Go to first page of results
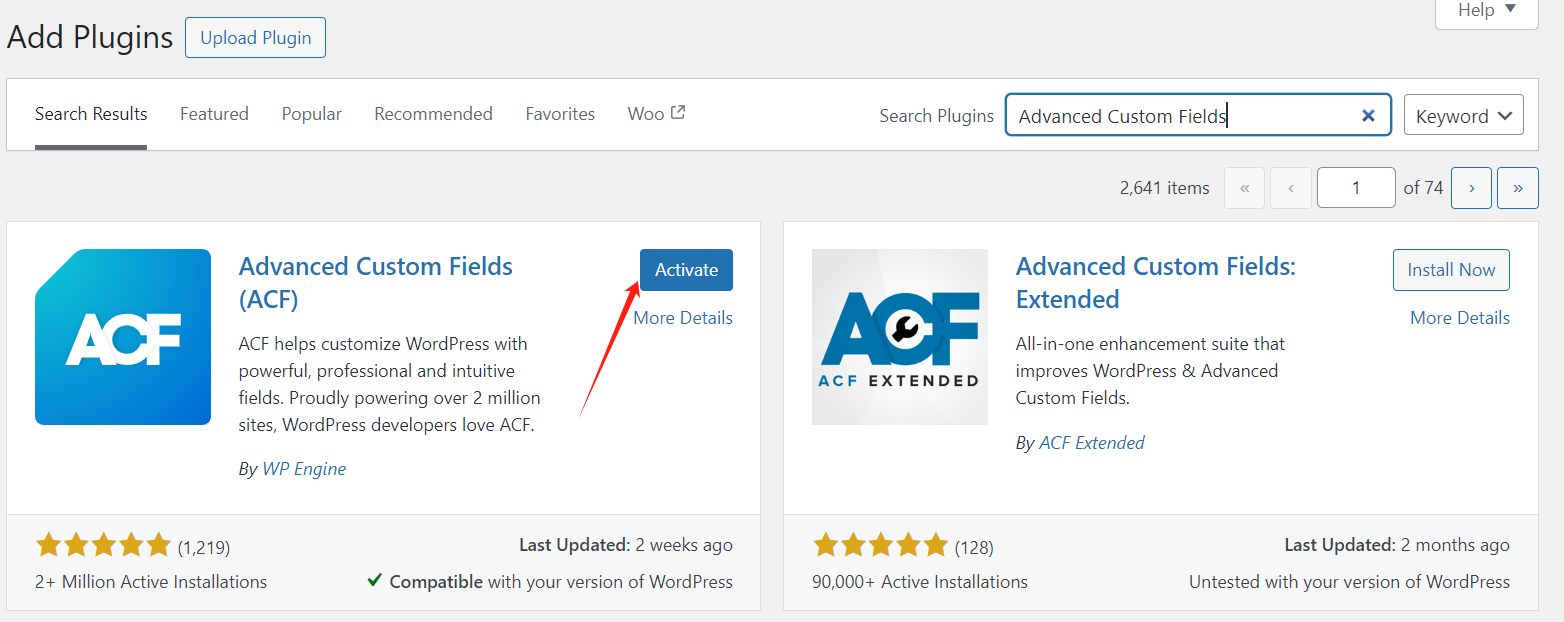 click(1244, 188)
